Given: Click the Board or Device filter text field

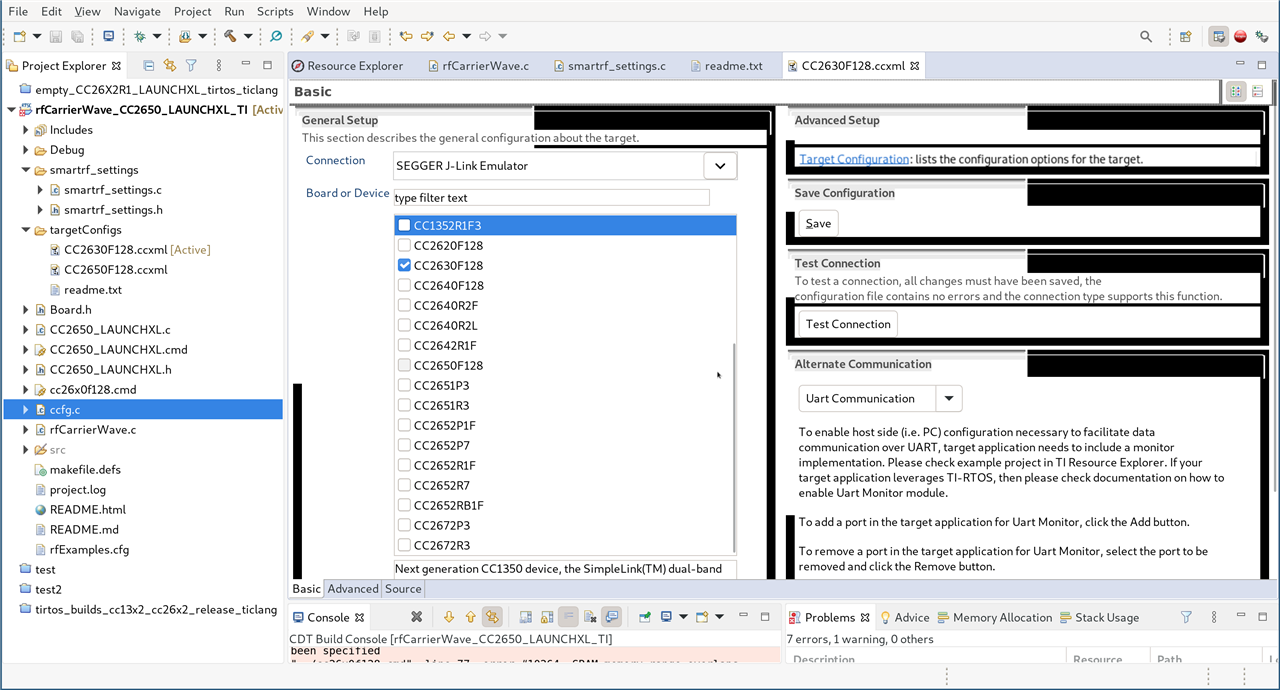Looking at the screenshot, I should pyautogui.click(x=552, y=198).
